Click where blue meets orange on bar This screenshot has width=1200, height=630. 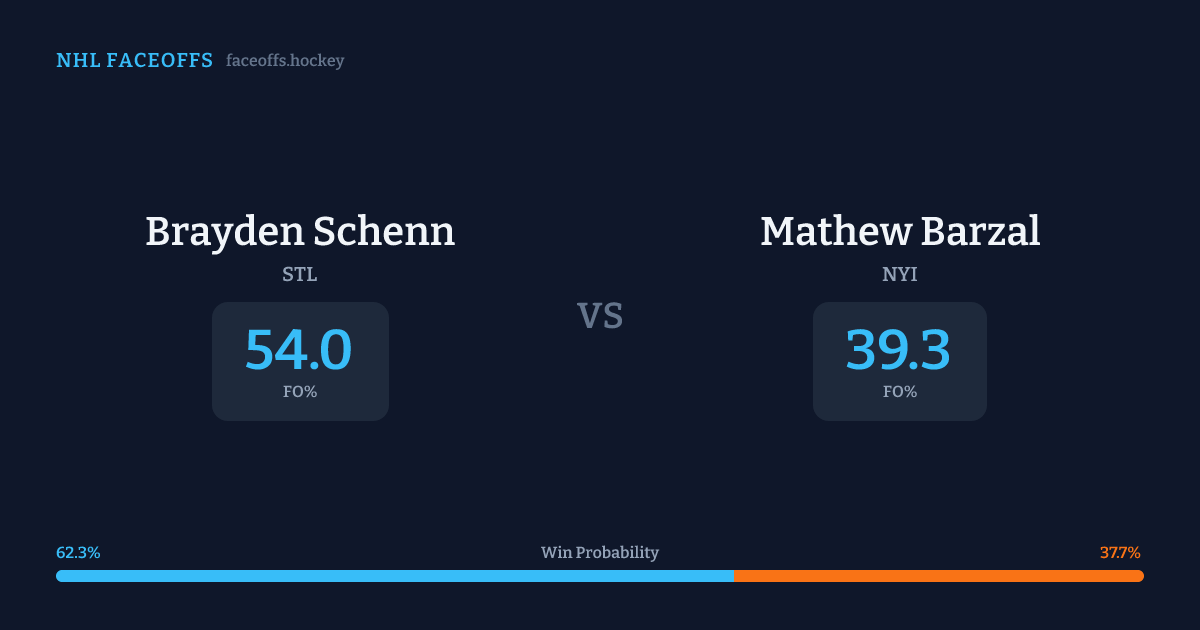pos(733,576)
